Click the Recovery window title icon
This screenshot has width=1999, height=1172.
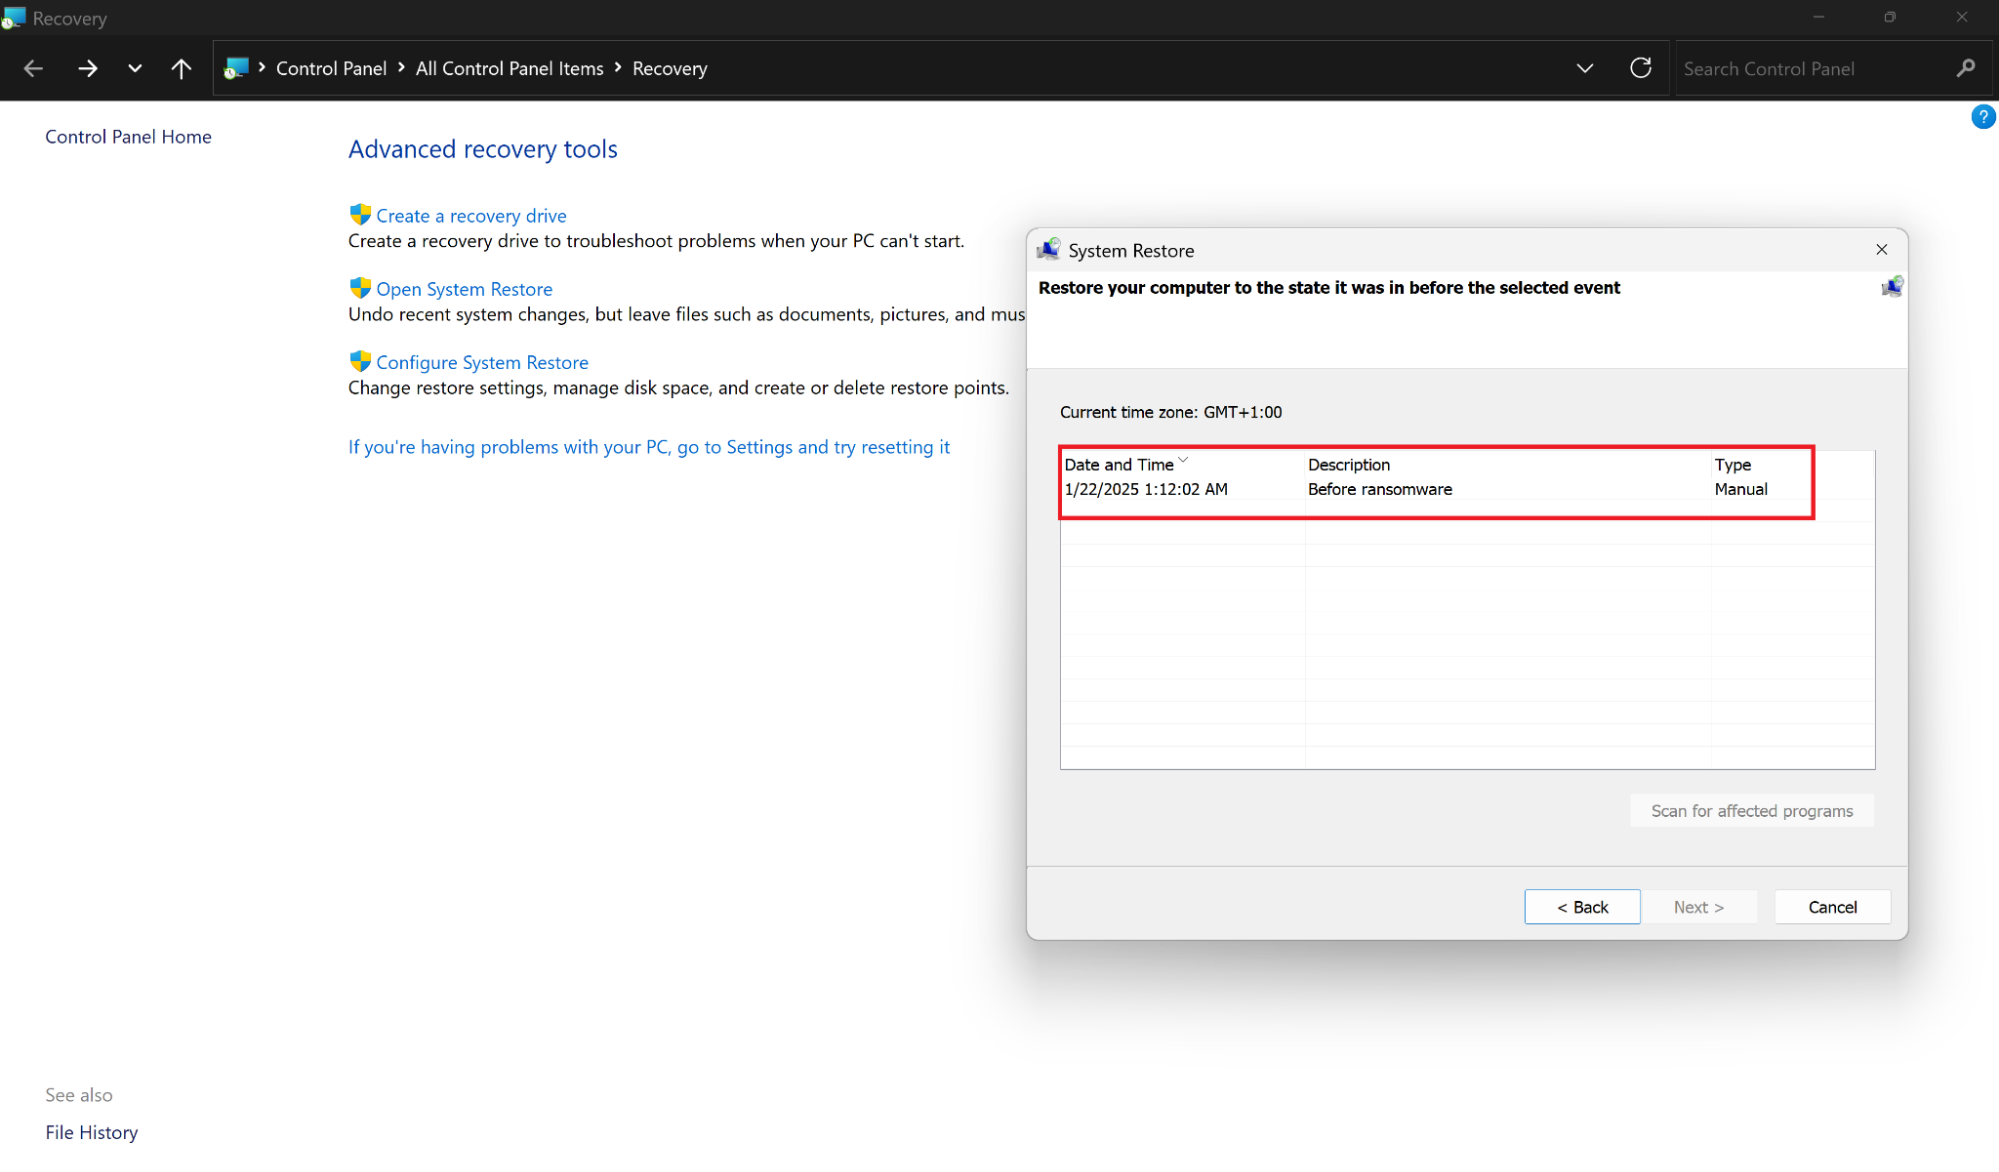(13, 17)
